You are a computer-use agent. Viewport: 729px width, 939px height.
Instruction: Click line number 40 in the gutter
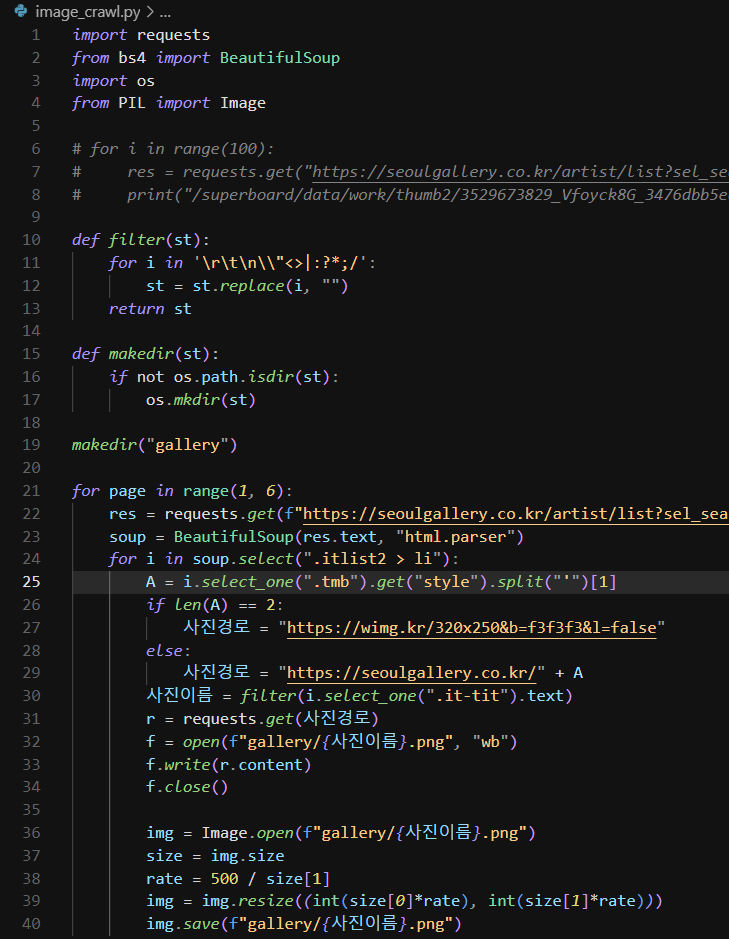point(31,924)
